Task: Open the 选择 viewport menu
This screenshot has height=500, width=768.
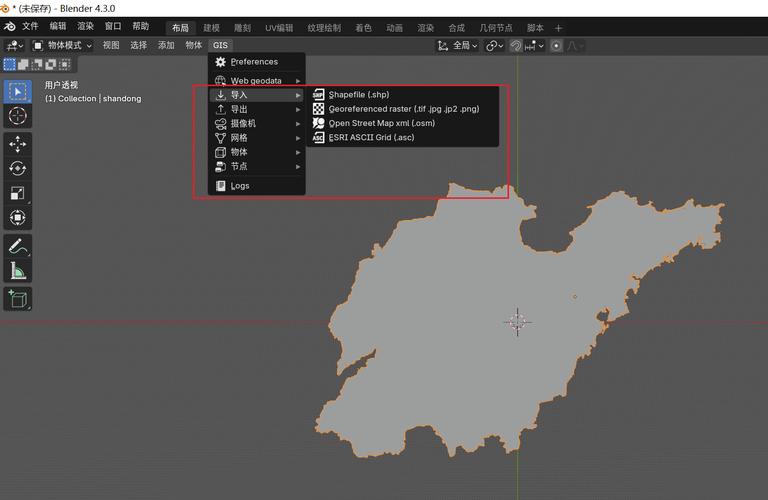Action: [139, 46]
